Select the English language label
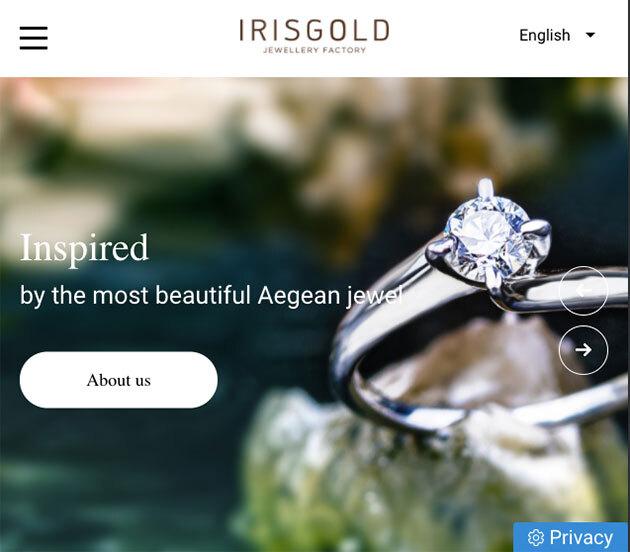 pyautogui.click(x=544, y=35)
